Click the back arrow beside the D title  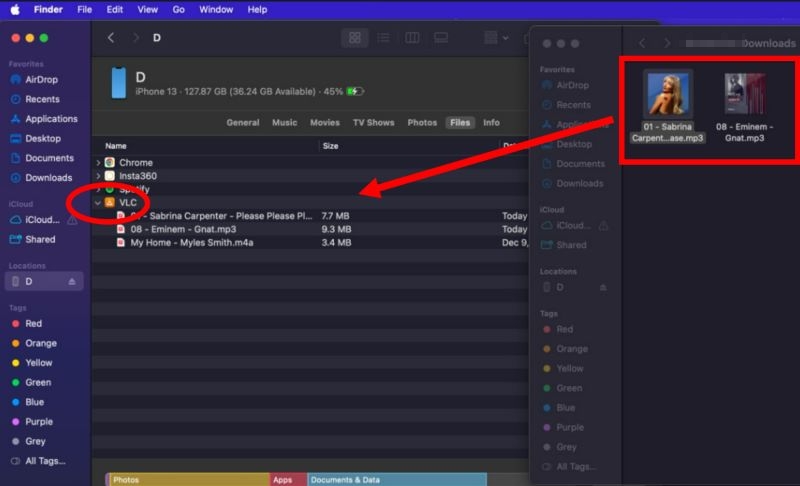(x=111, y=38)
